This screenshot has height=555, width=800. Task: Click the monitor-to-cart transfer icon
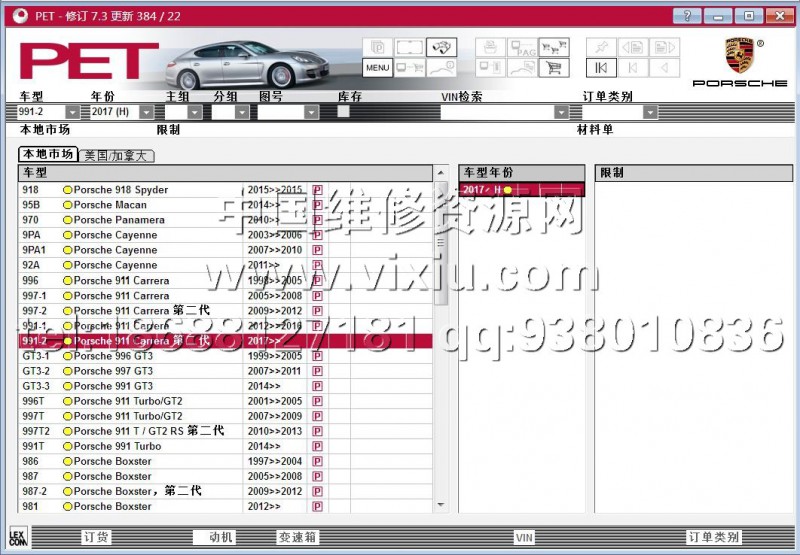(x=409, y=68)
